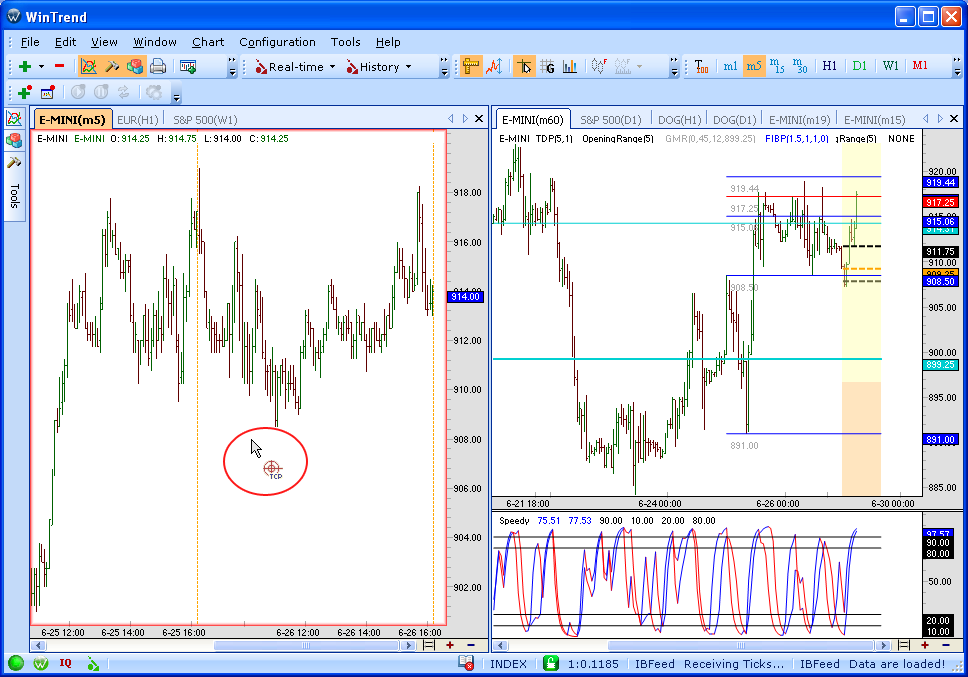The width and height of the screenshot is (968, 677).
Task: Select the m15 timeframe
Action: tap(777, 66)
